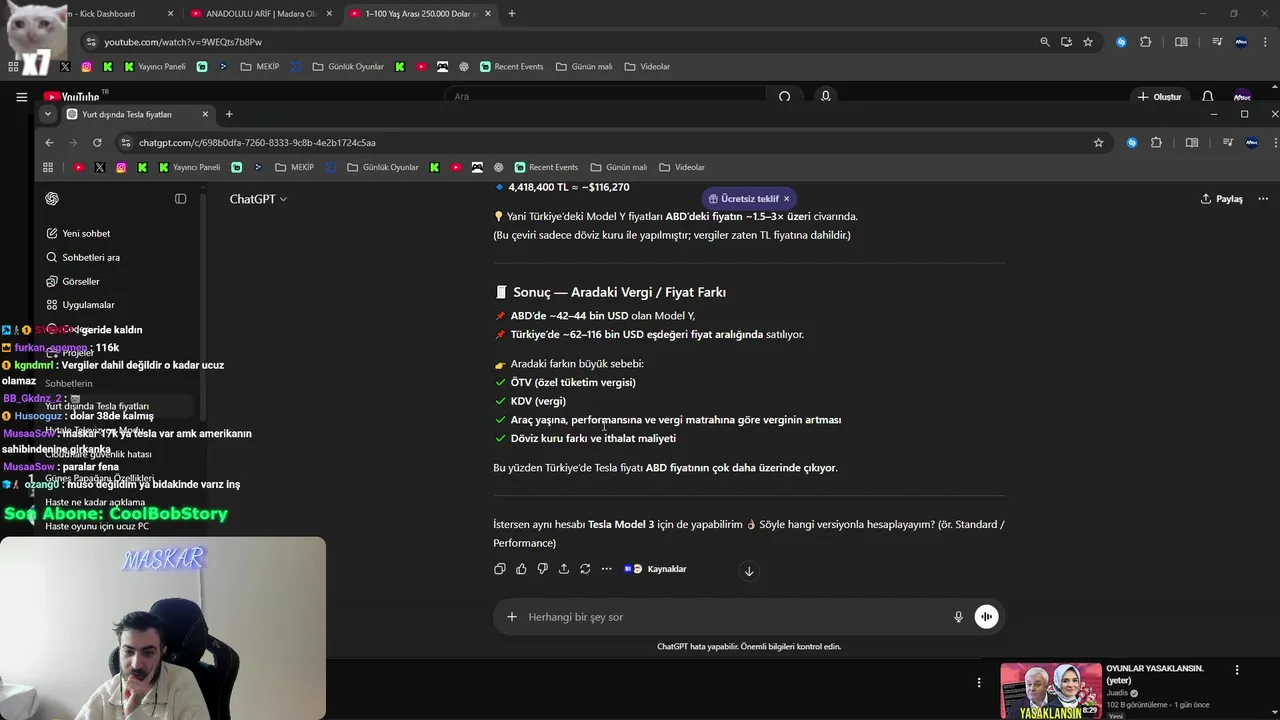1280x720 pixels.
Task: Open the tab search dropdown in ChatGPT window
Action: (47, 114)
